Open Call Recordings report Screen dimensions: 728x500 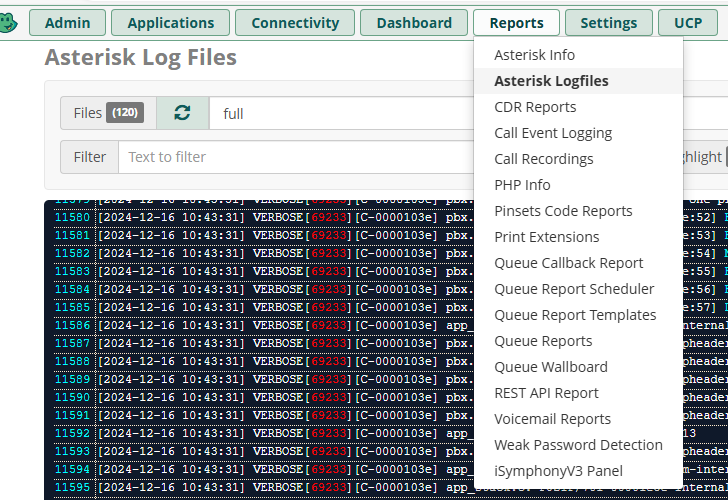pos(578,159)
